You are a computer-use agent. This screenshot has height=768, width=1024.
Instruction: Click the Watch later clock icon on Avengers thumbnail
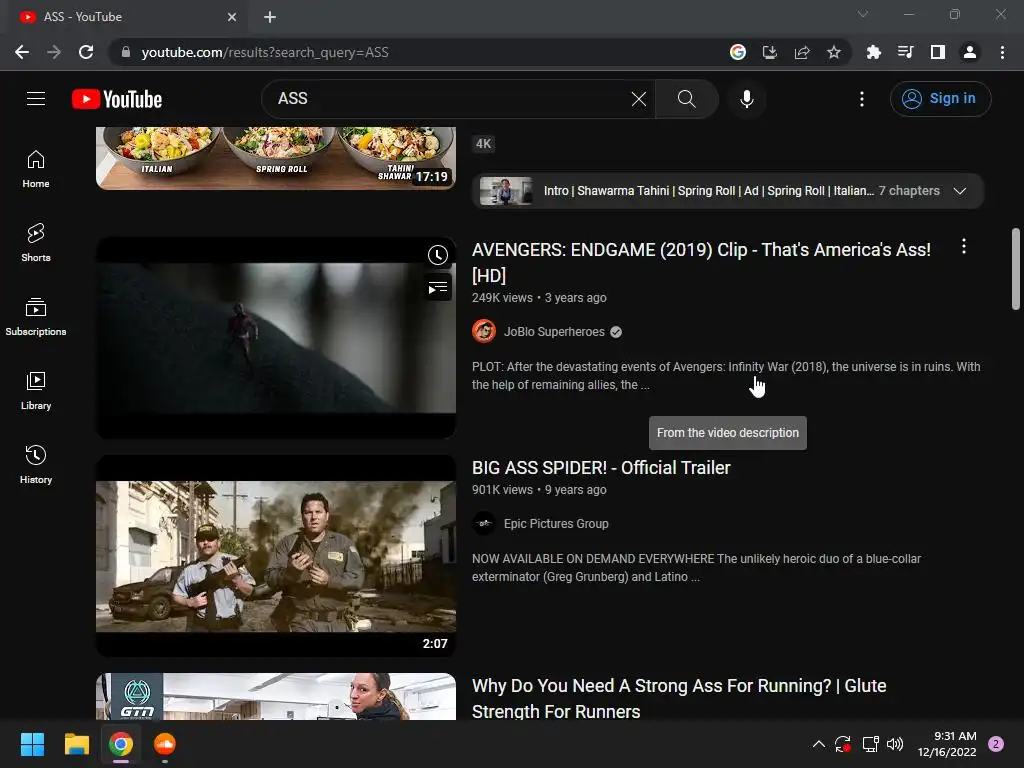438,255
